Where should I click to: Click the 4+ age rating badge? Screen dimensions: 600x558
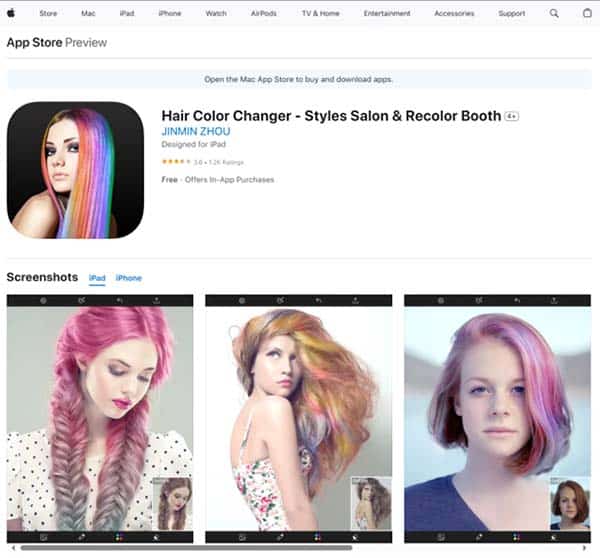[512, 116]
